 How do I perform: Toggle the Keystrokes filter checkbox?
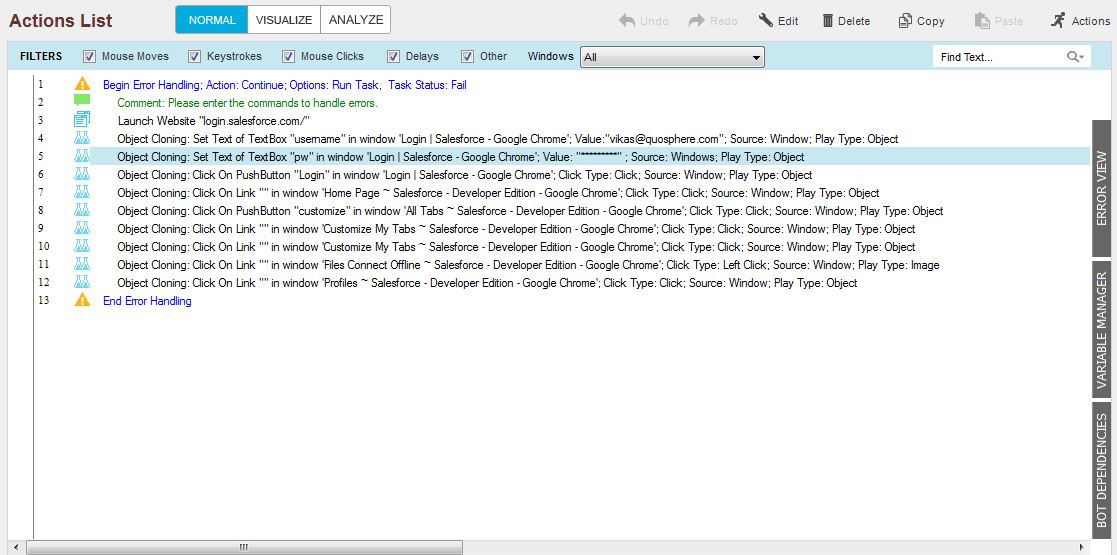click(x=194, y=57)
